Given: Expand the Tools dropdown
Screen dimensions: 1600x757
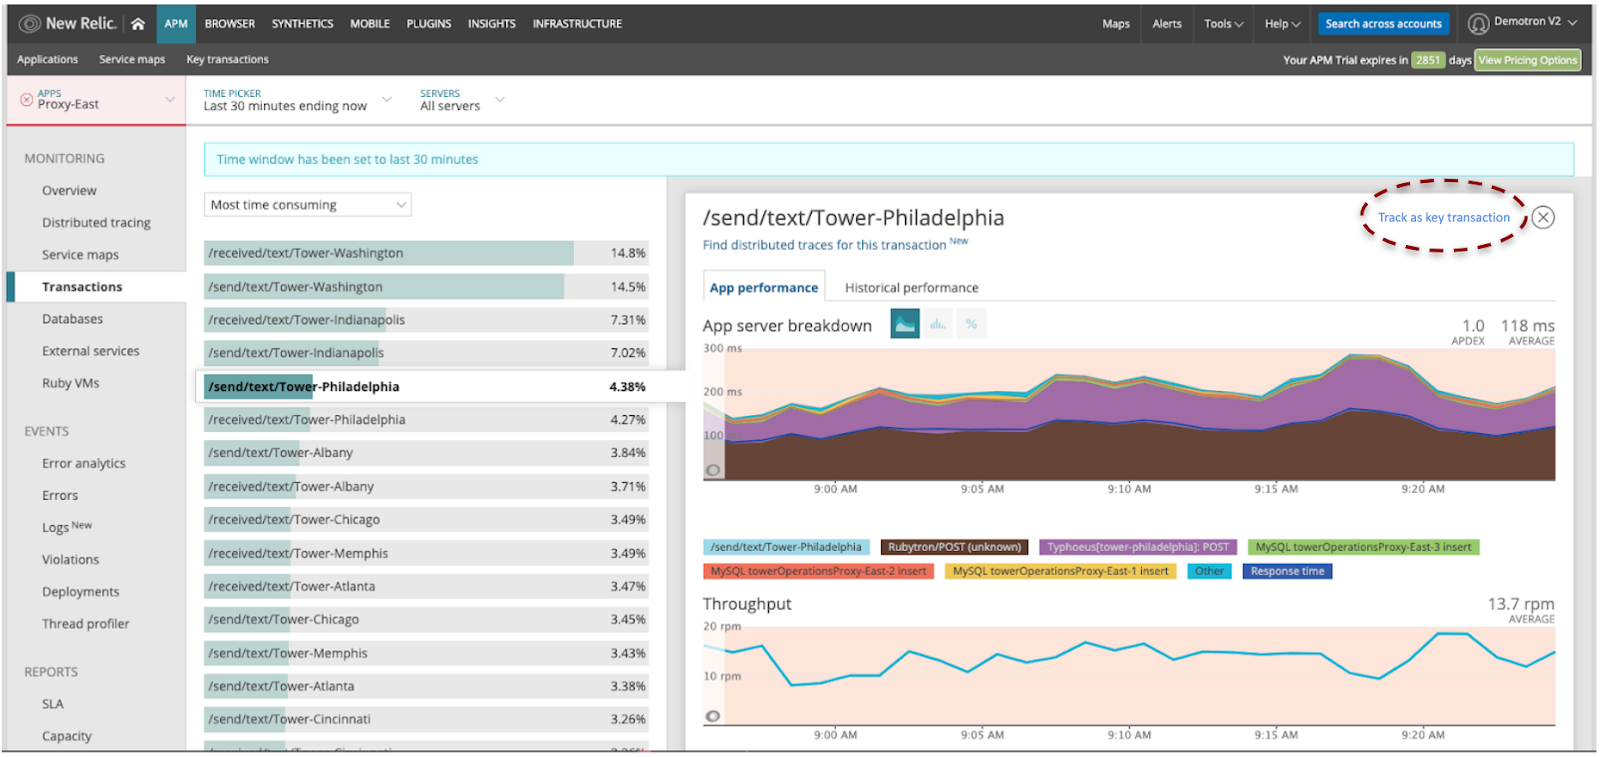Looking at the screenshot, I should click(x=1224, y=24).
